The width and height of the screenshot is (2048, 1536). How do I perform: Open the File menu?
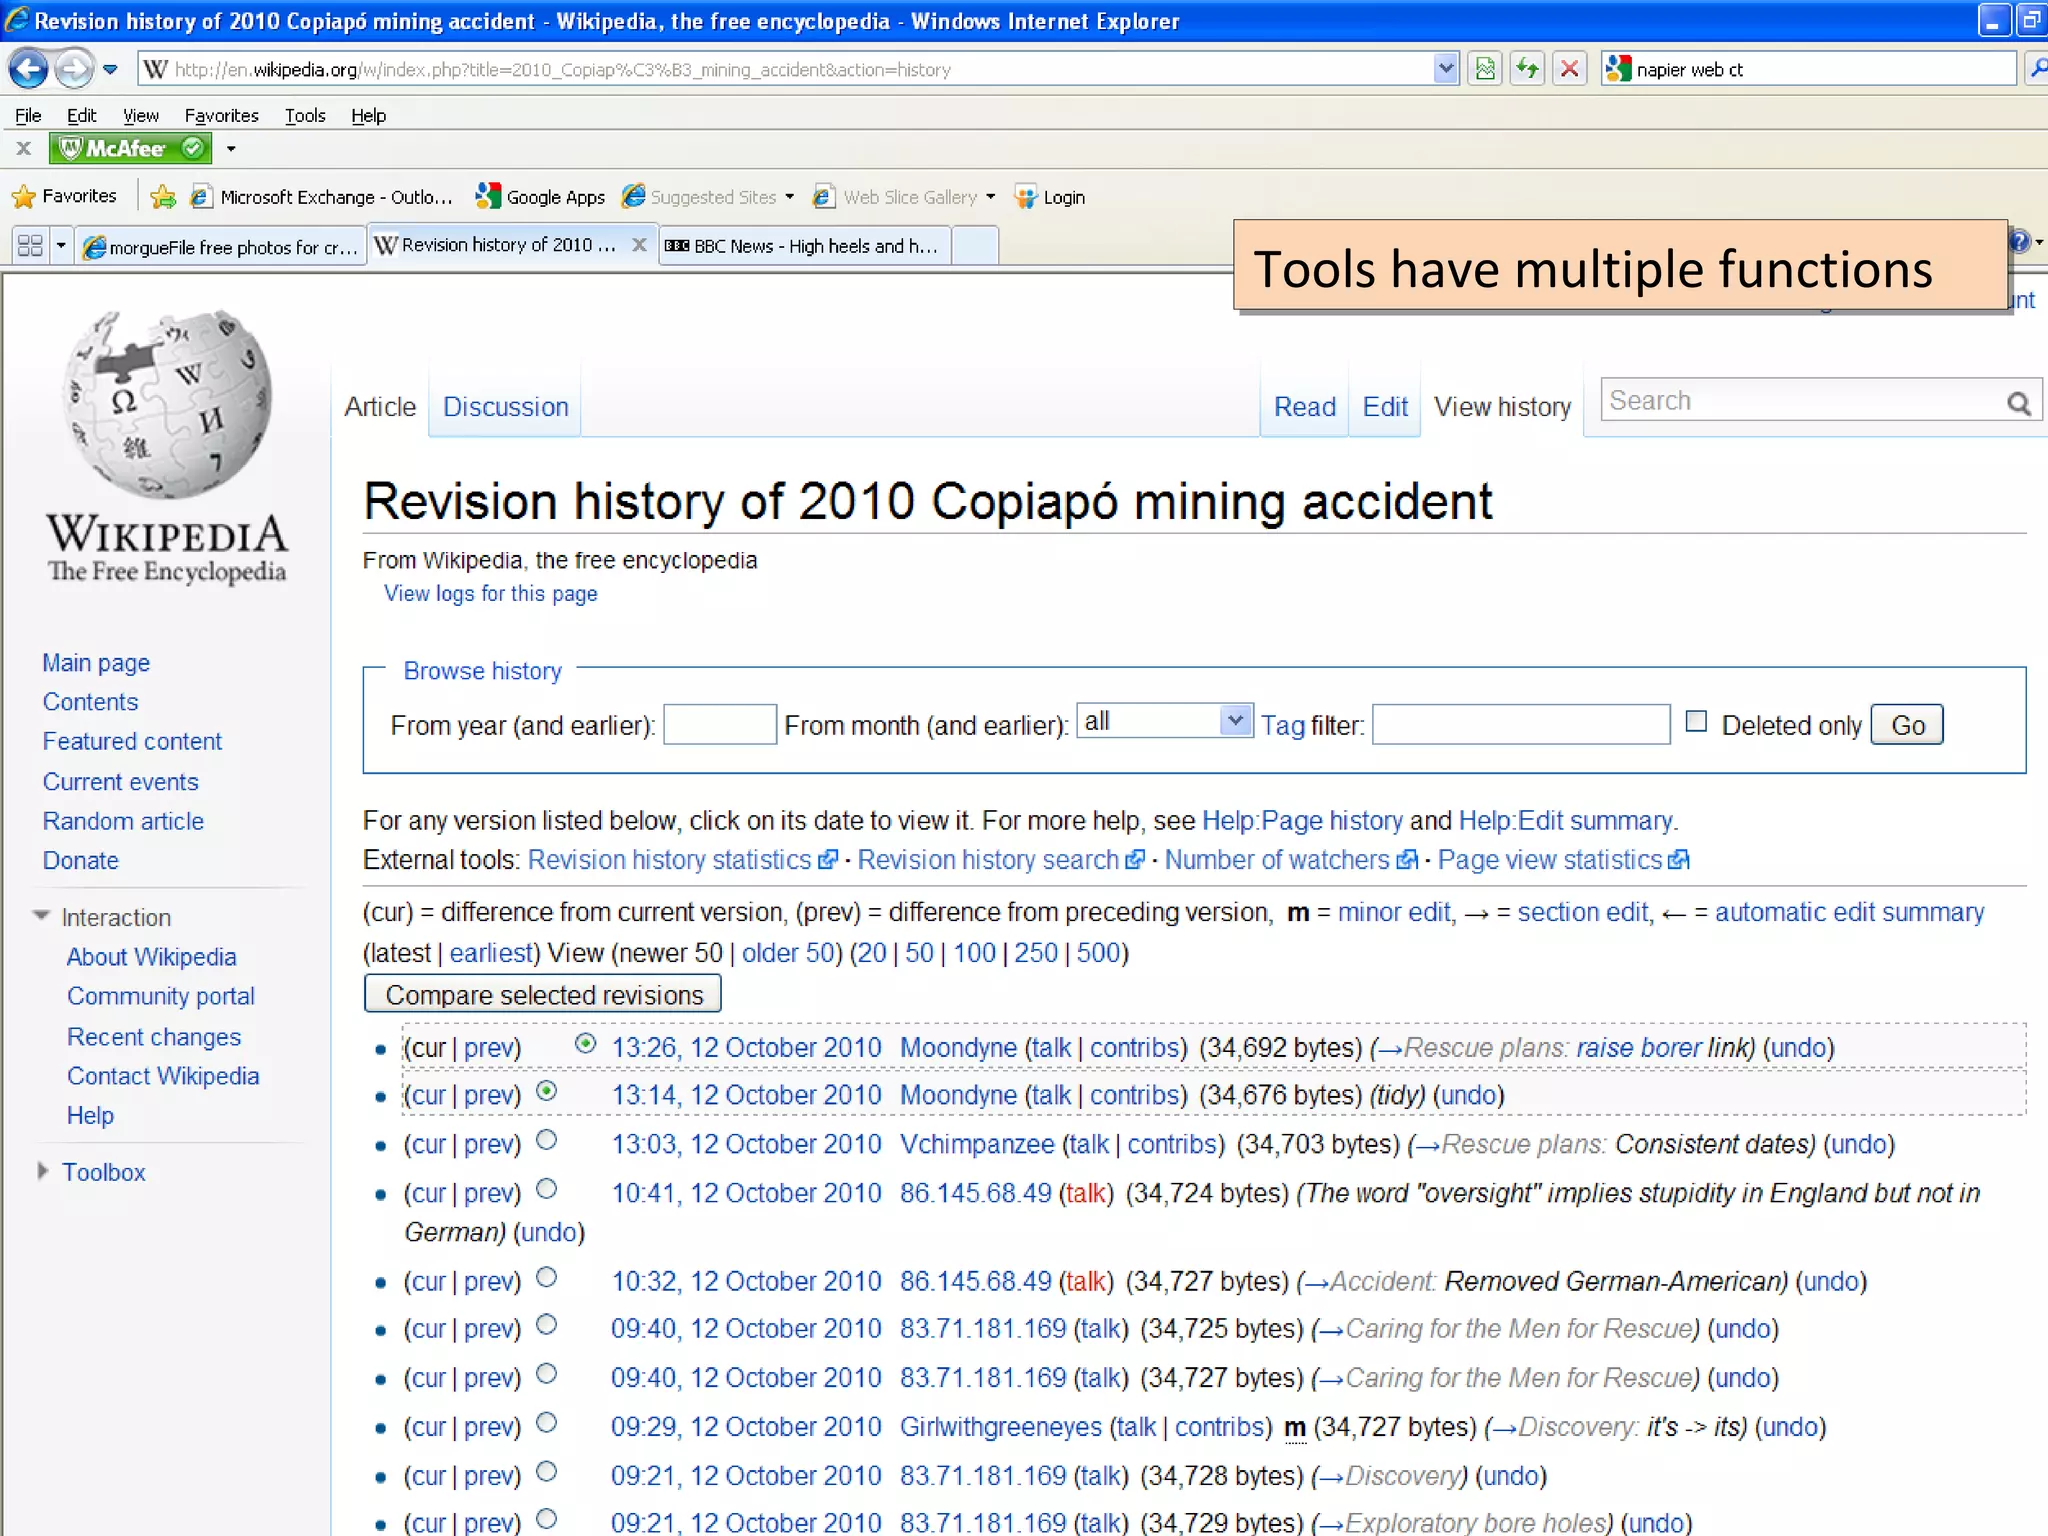click(x=28, y=115)
